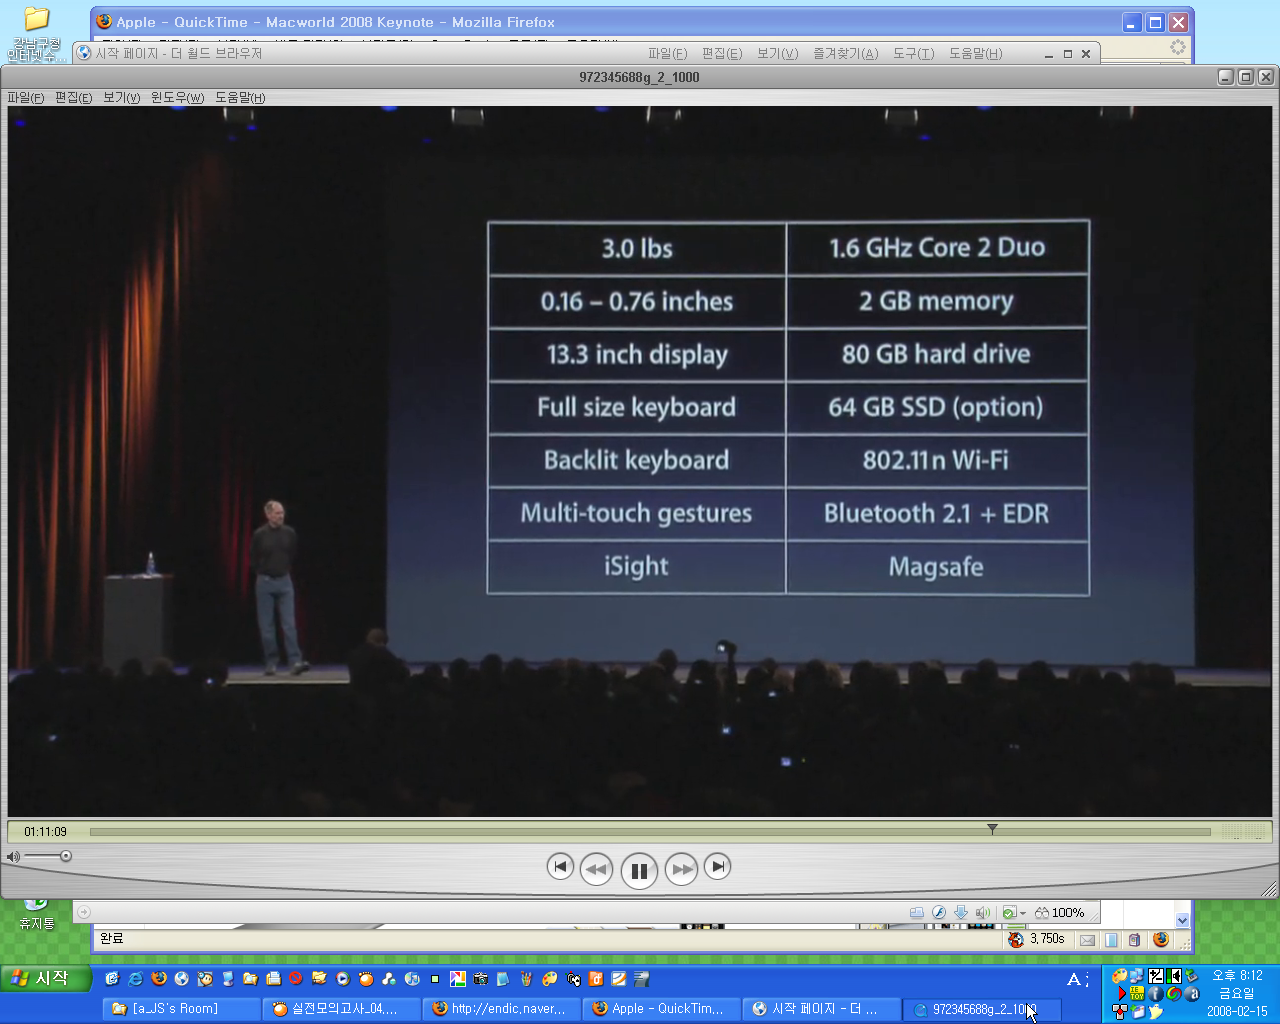Click the system clock 오후 8:12
This screenshot has height=1024, width=1280.
tap(1237, 976)
